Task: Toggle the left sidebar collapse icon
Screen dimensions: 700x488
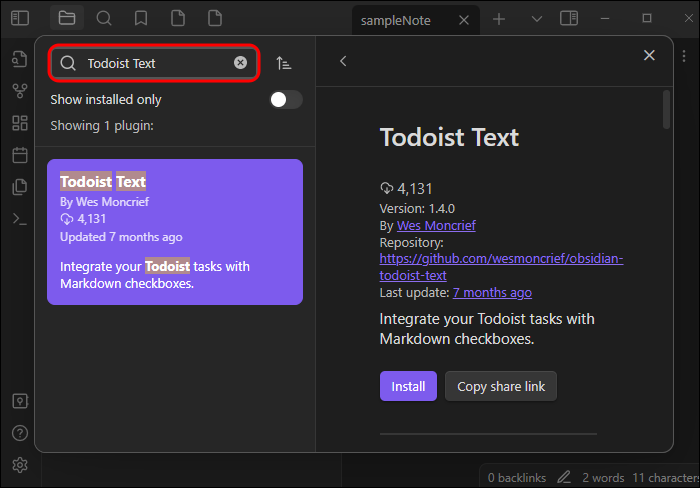Action: pyautogui.click(x=20, y=18)
